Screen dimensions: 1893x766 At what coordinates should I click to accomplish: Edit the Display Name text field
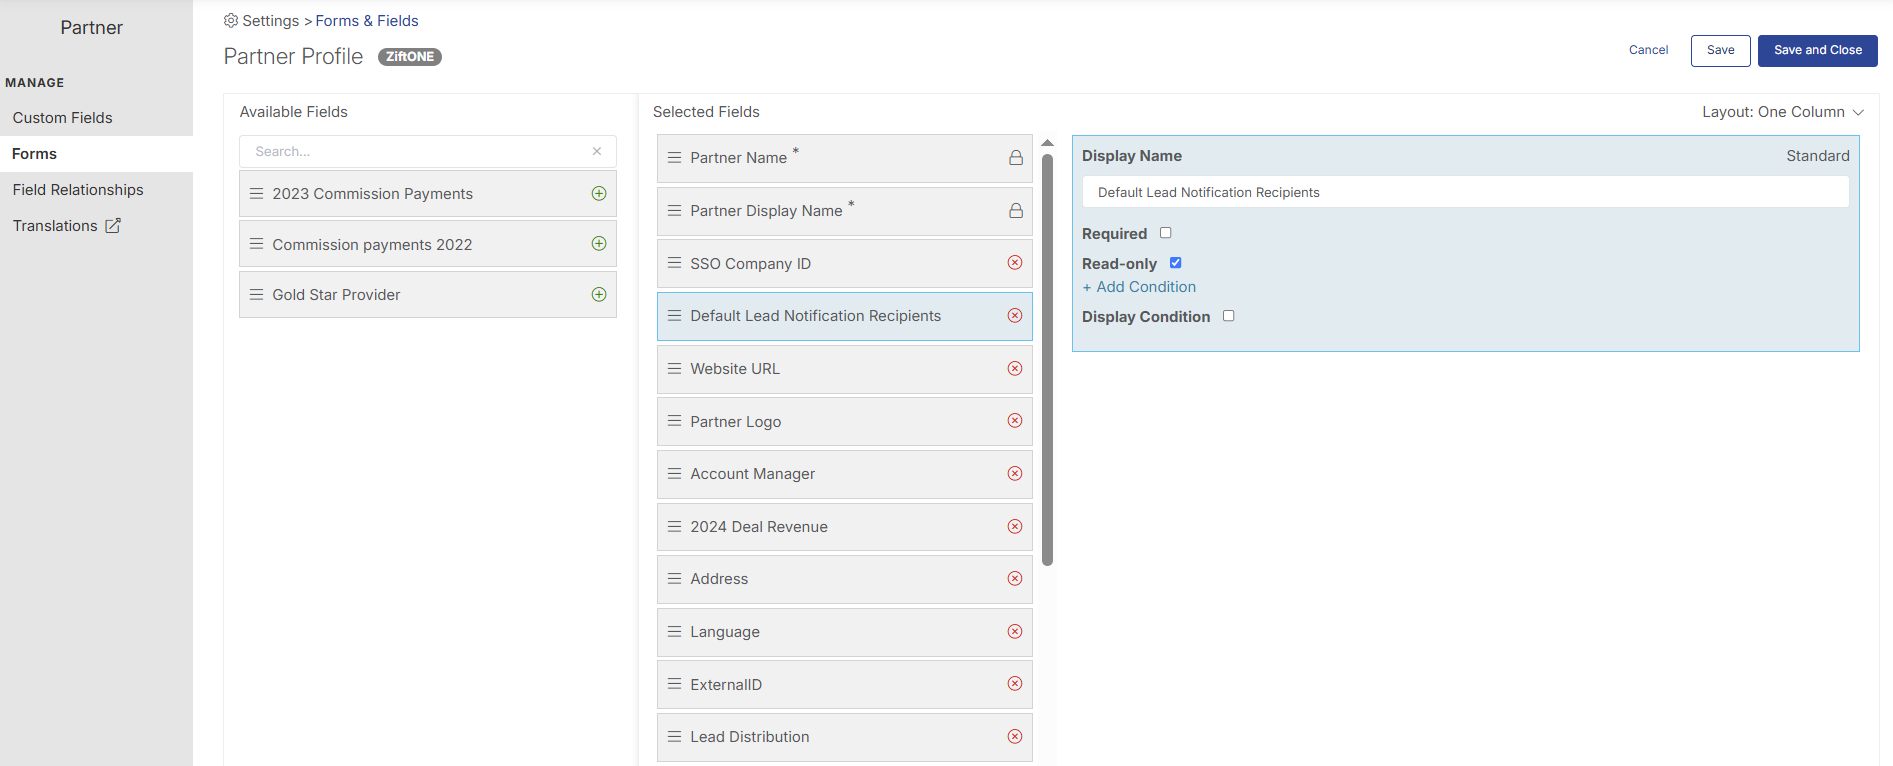(1465, 192)
